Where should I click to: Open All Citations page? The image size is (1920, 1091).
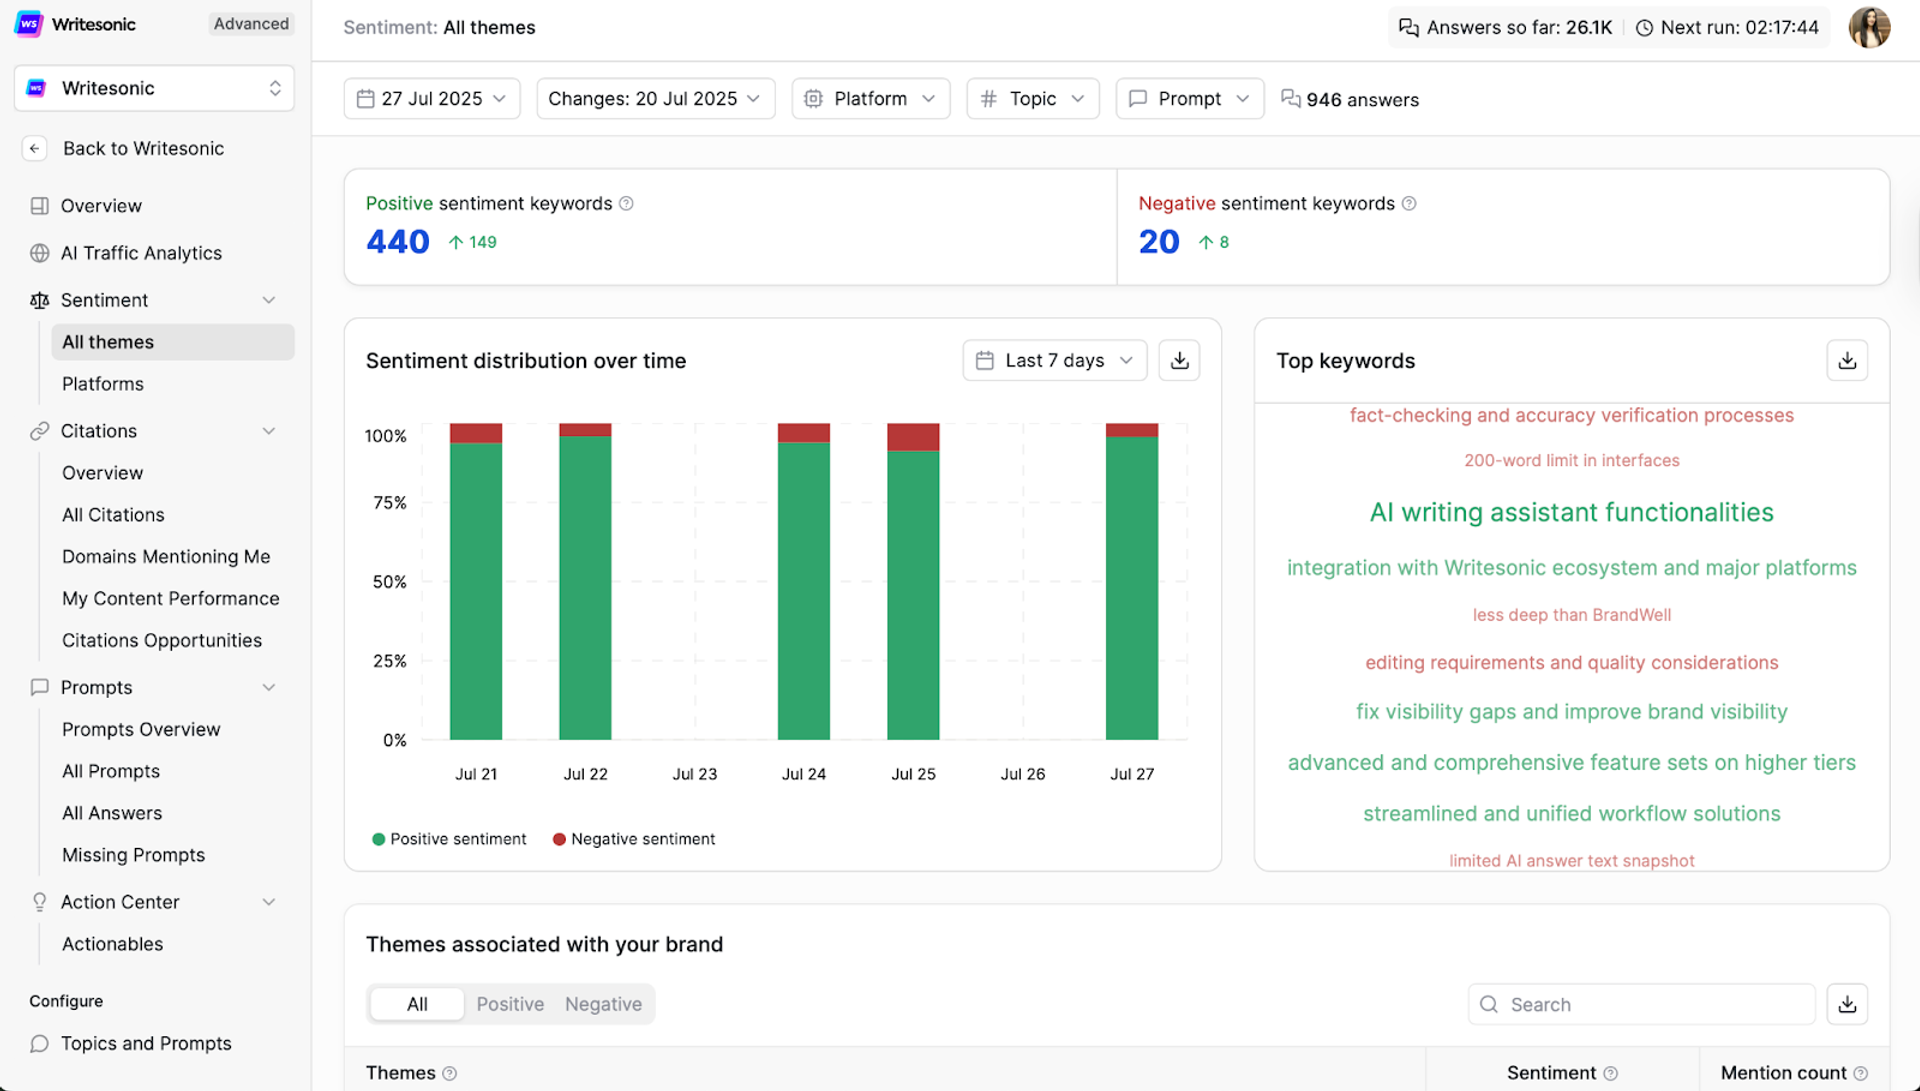(113, 515)
